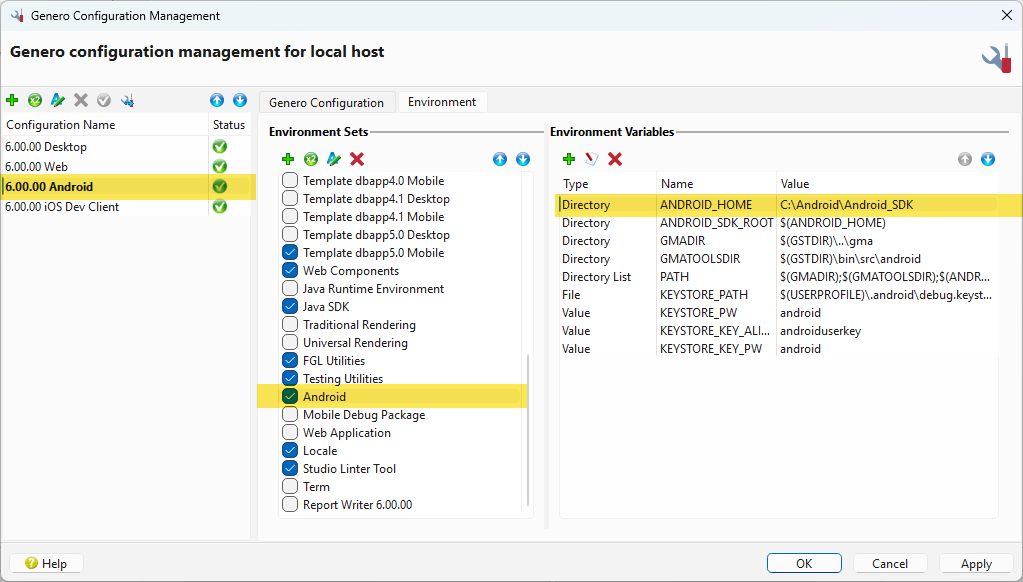This screenshot has height=582, width=1023.
Task: Toggle the Web Application checkbox
Action: click(x=290, y=433)
